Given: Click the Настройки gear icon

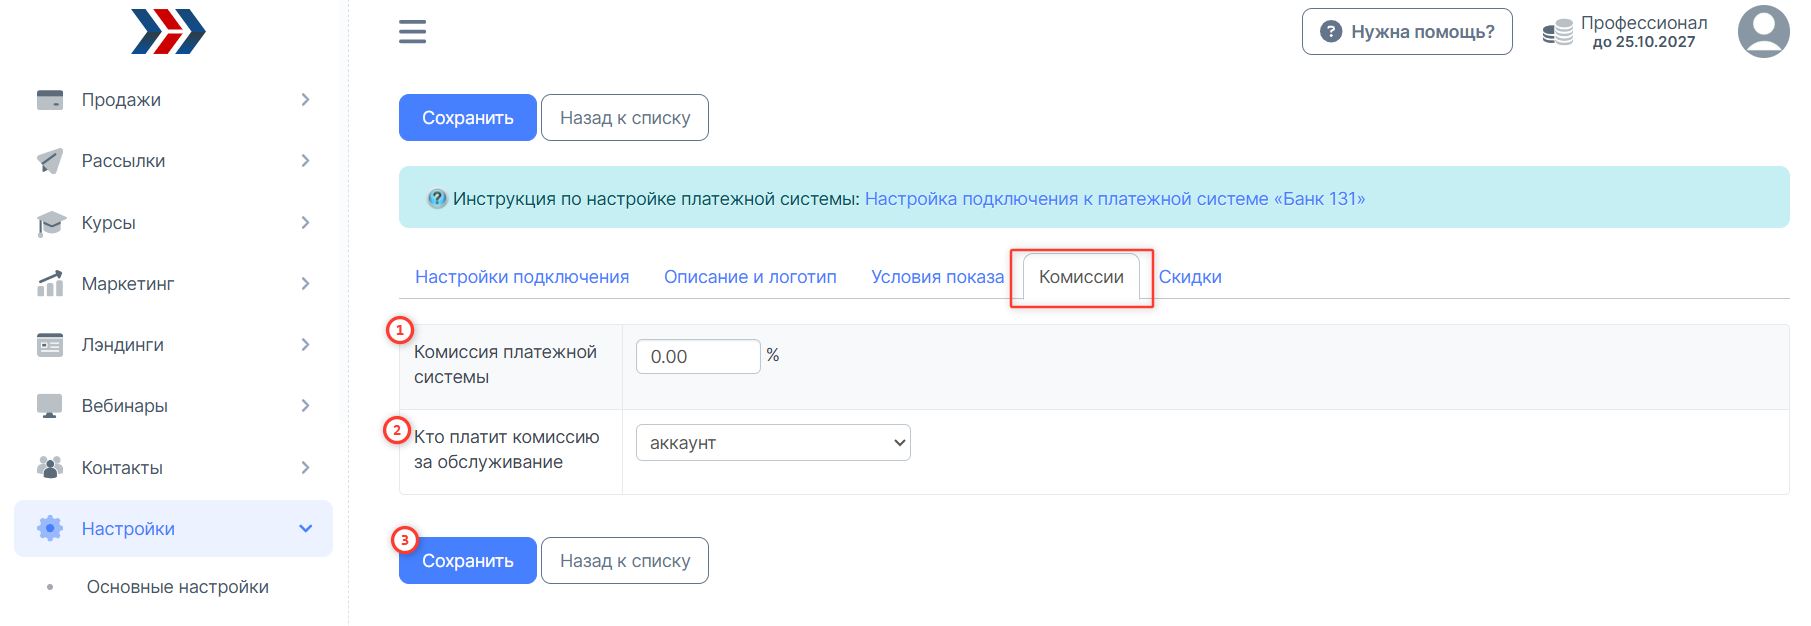Looking at the screenshot, I should click(50, 529).
